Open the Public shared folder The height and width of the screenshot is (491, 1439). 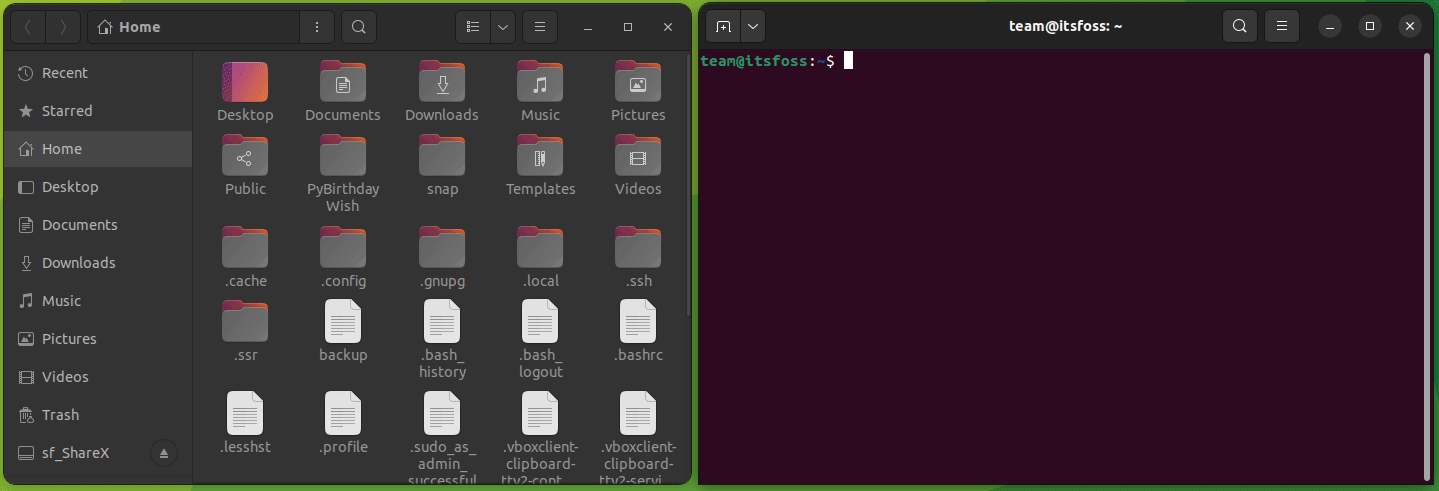coord(245,158)
